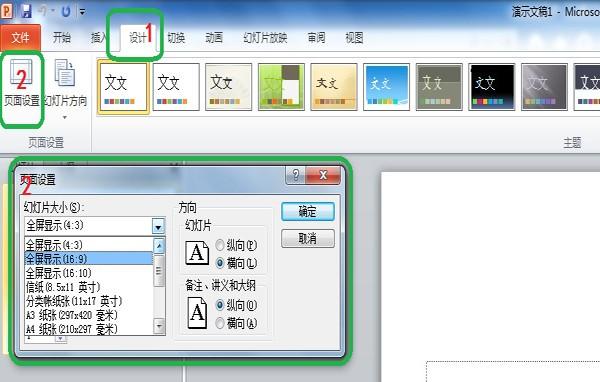Click the size list scrollbar thumb
The height and width of the screenshot is (382, 600).
[x=159, y=270]
